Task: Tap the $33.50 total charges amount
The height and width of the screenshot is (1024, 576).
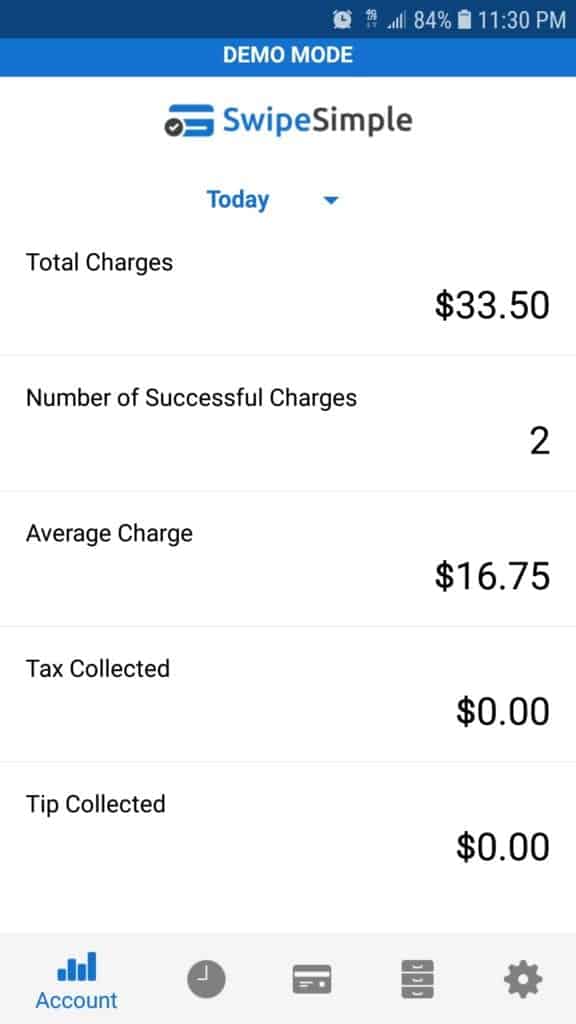Action: 492,305
